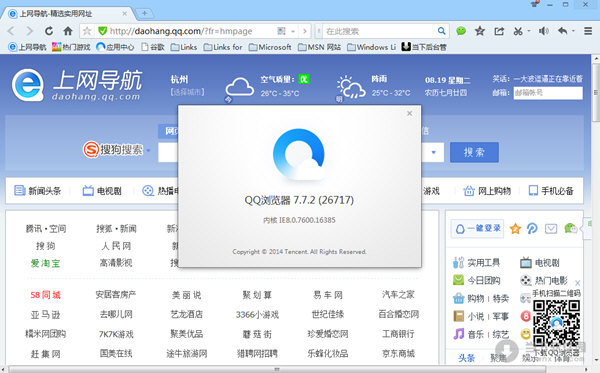Viewport: 600px width, 373px height.
Task: Reload the page with the refresh icon
Action: point(49,31)
